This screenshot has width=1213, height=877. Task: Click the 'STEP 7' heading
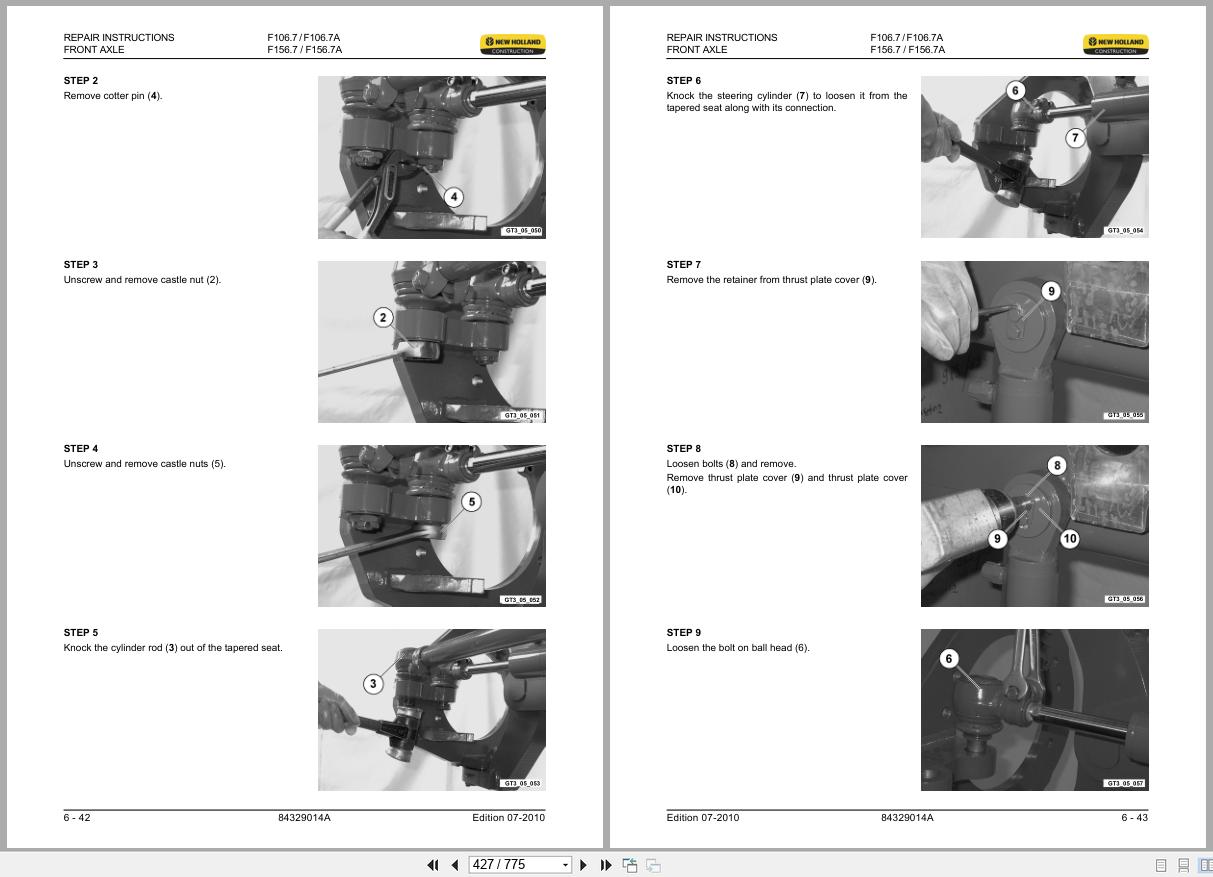click(684, 265)
